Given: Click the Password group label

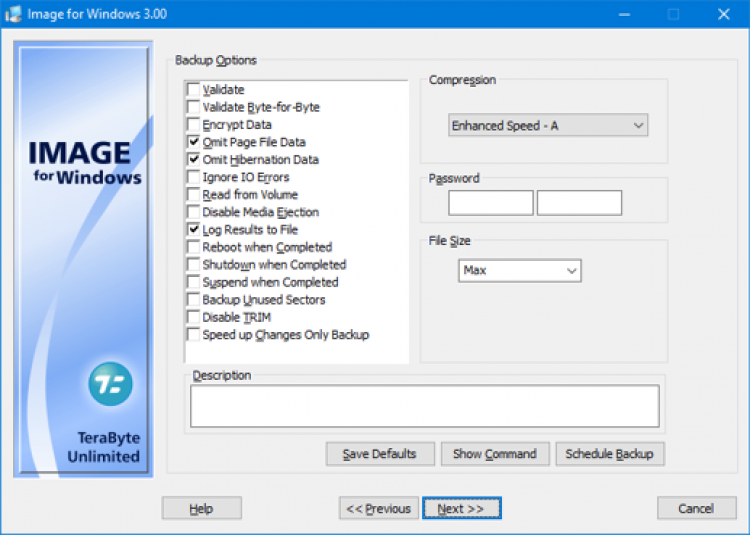Looking at the screenshot, I should click(x=453, y=178).
